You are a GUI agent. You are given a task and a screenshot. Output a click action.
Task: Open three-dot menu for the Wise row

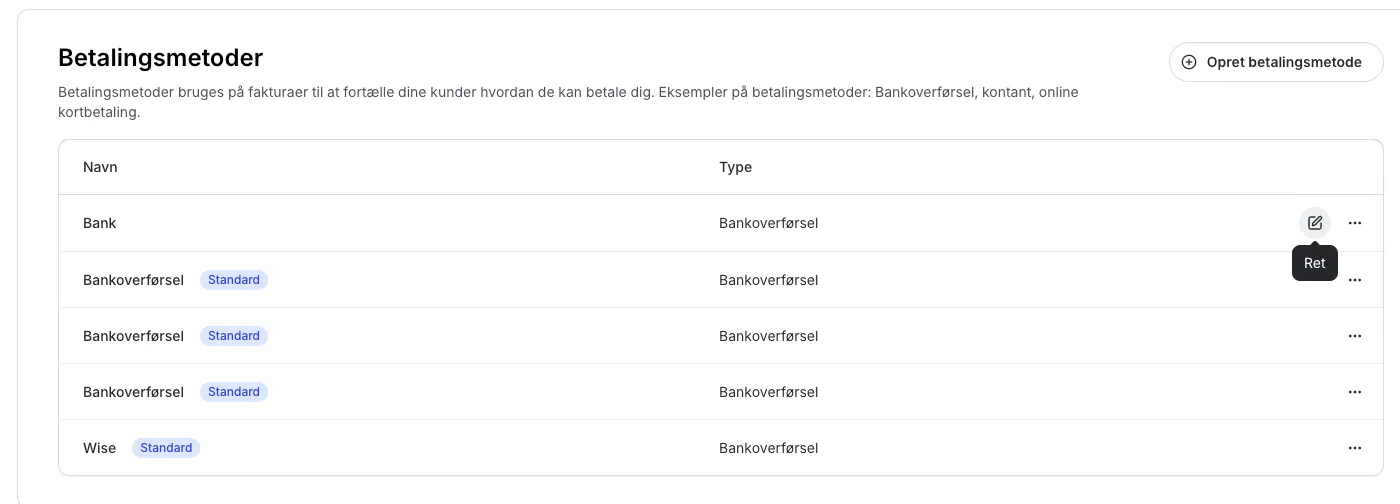point(1355,448)
